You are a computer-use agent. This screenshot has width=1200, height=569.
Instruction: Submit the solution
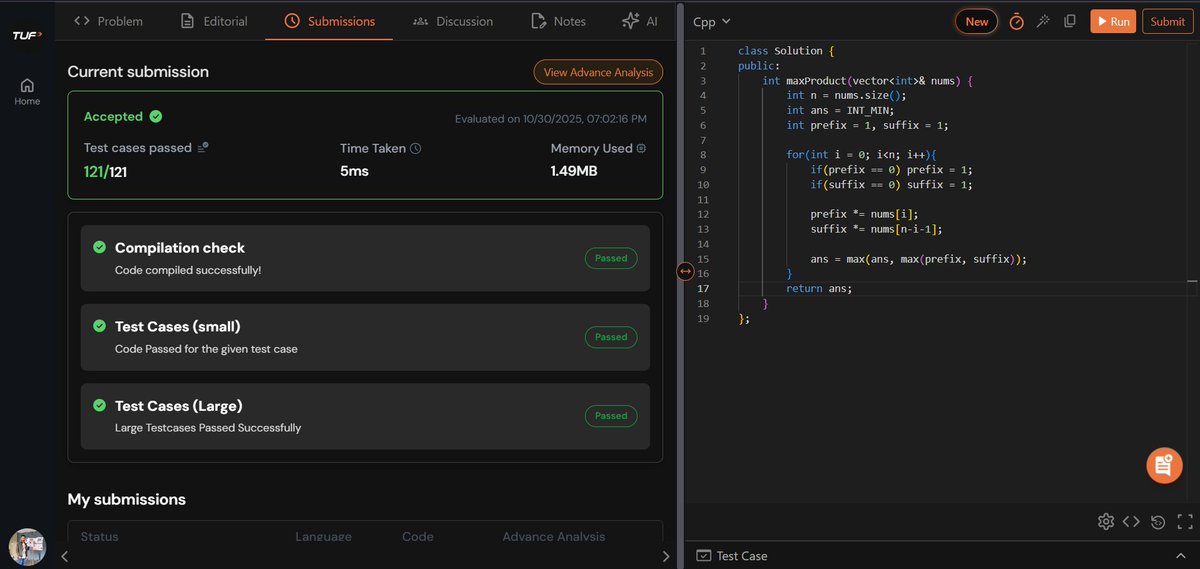(x=1168, y=21)
